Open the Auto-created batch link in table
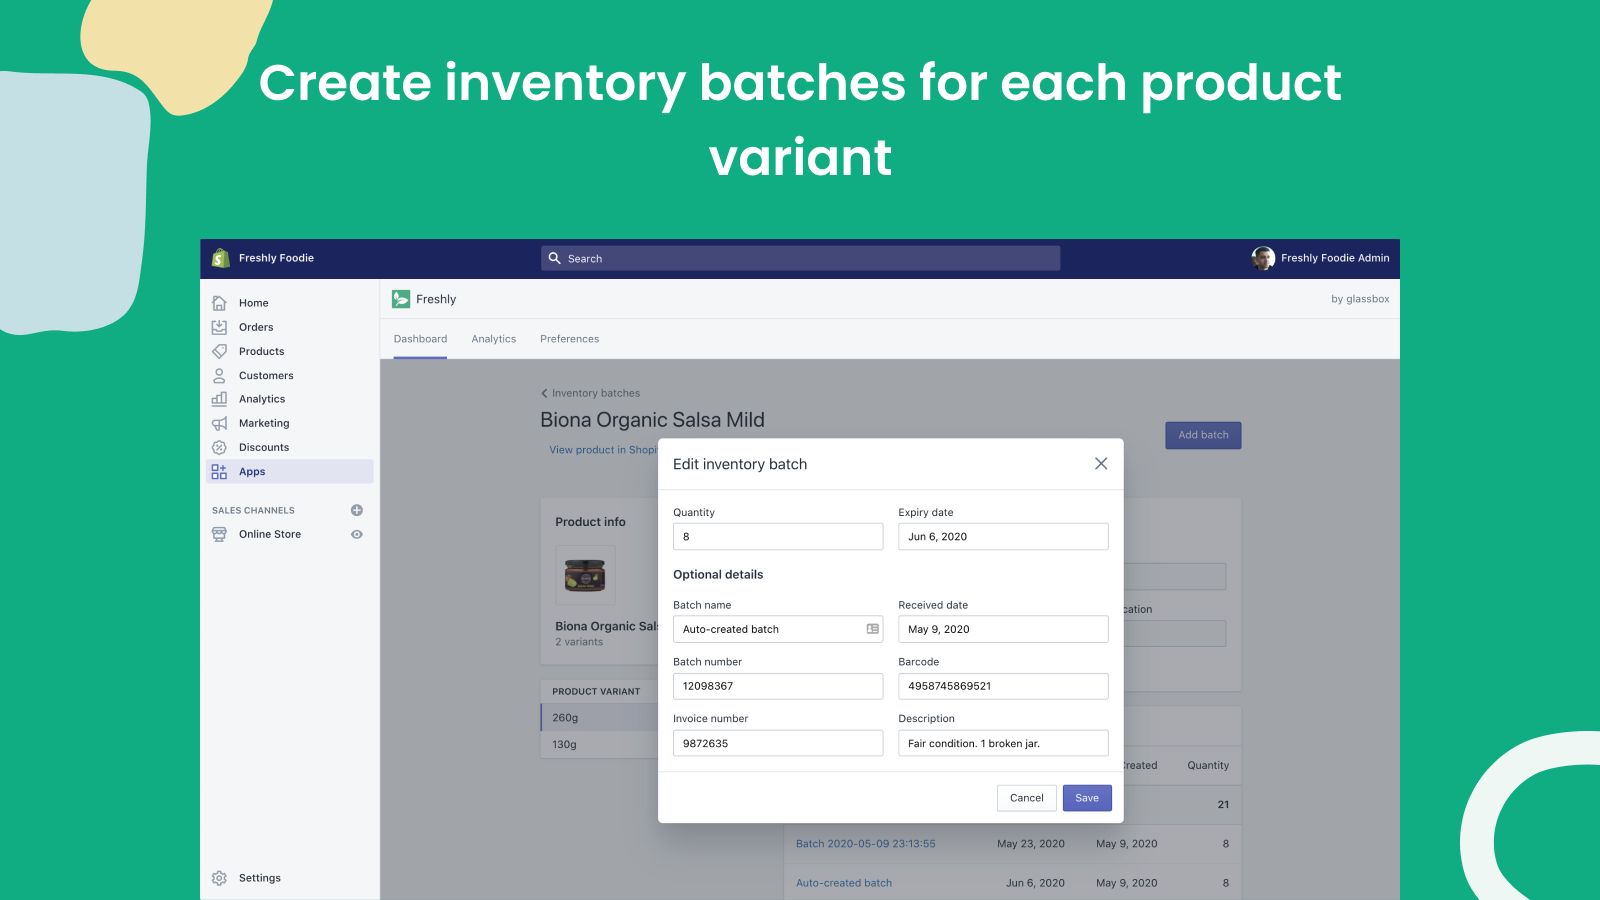 (x=844, y=883)
